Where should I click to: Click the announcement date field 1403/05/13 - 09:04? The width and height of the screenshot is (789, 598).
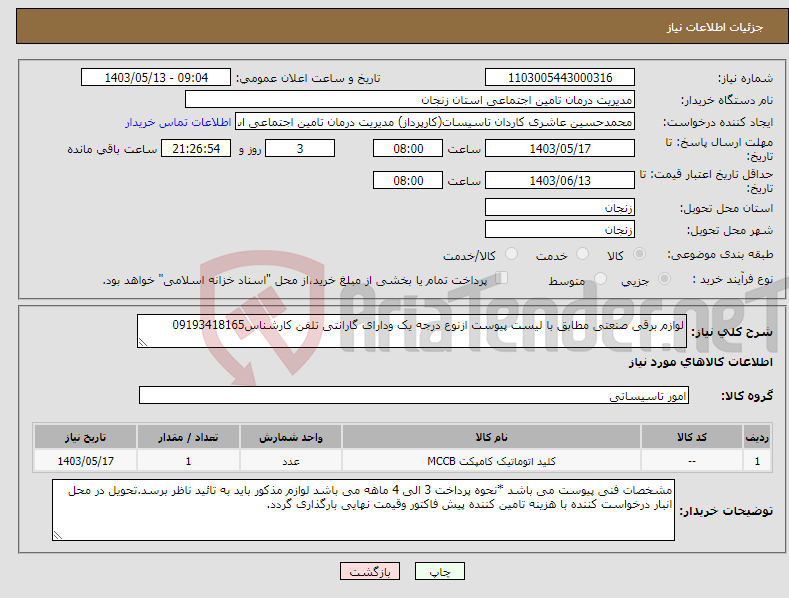point(156,78)
